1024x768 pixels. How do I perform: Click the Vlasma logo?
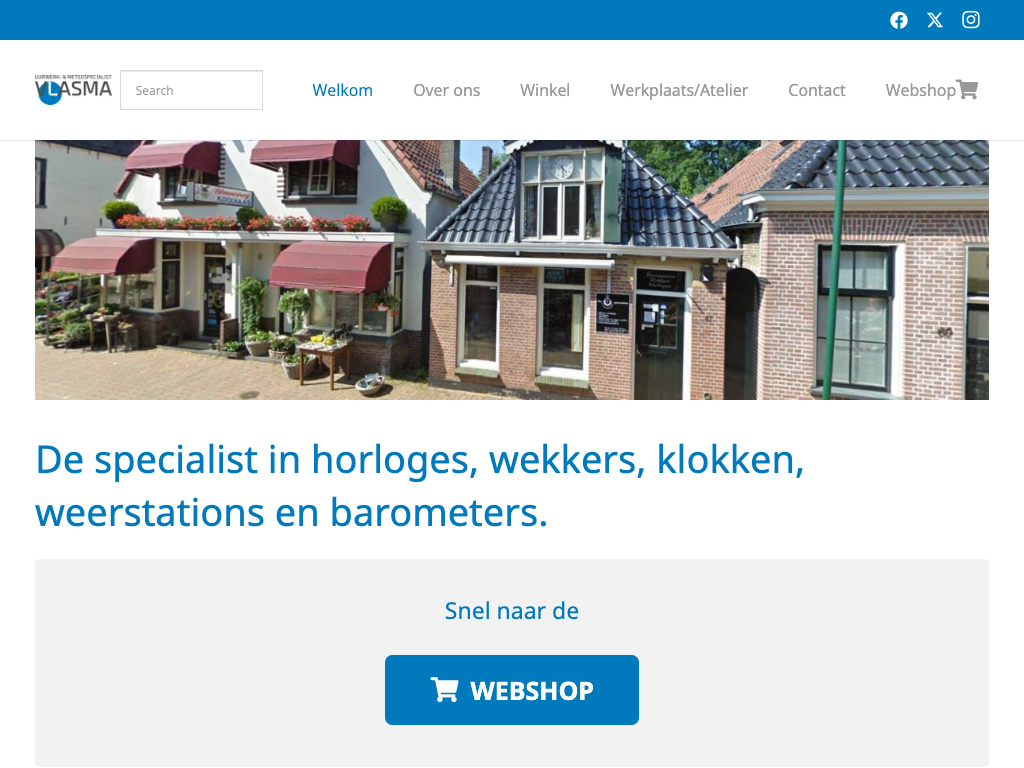point(73,89)
